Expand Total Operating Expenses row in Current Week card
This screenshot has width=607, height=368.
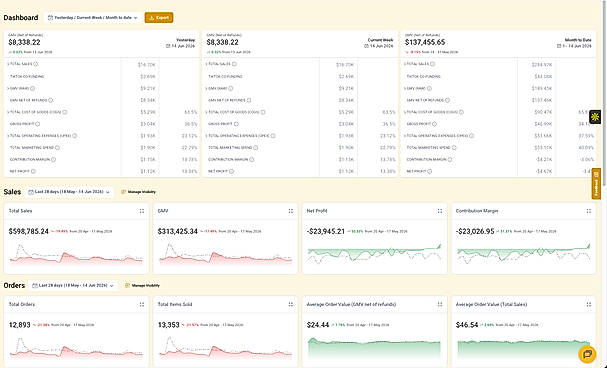(x=206, y=136)
